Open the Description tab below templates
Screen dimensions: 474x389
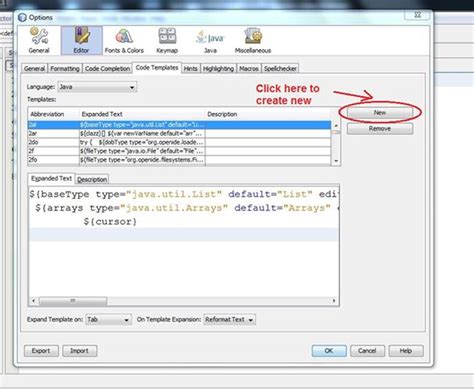pyautogui.click(x=92, y=179)
